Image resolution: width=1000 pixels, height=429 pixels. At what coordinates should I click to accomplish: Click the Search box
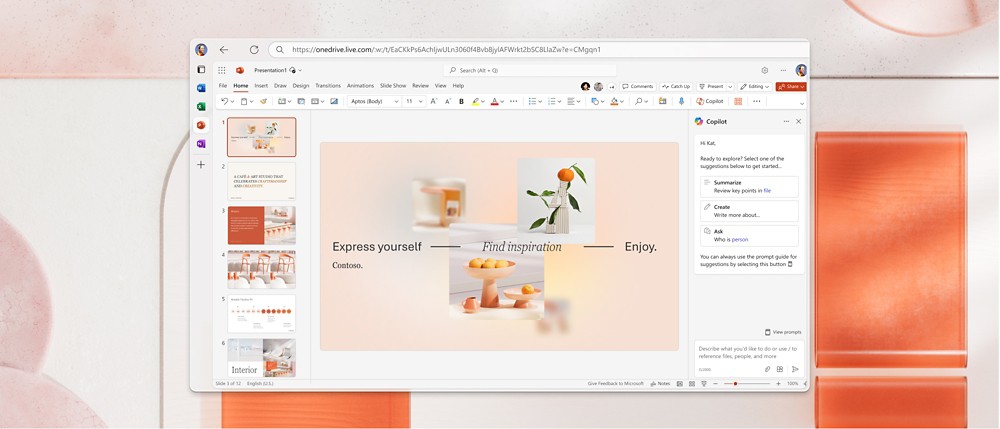click(530, 70)
